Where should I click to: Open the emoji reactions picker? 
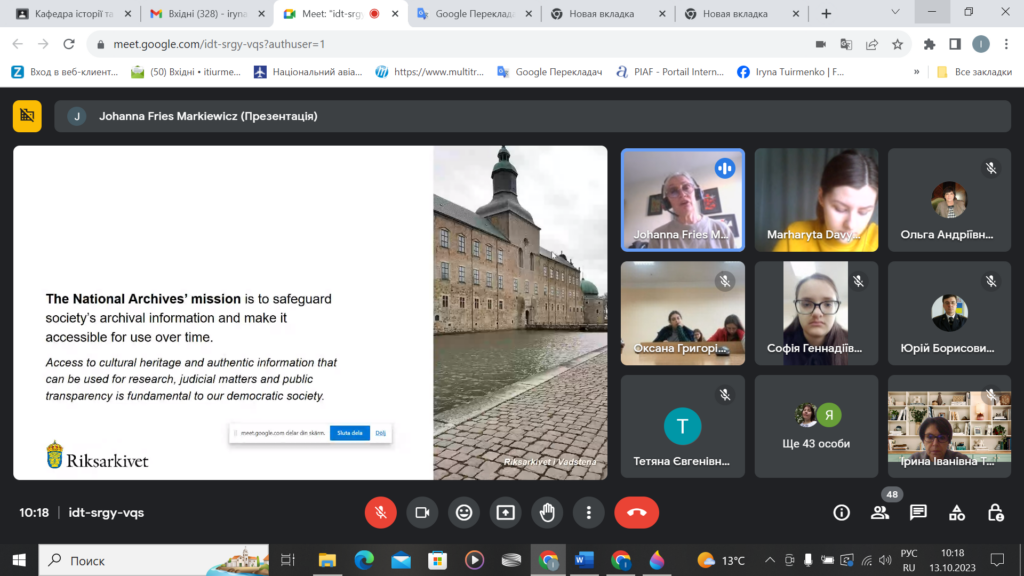464,512
